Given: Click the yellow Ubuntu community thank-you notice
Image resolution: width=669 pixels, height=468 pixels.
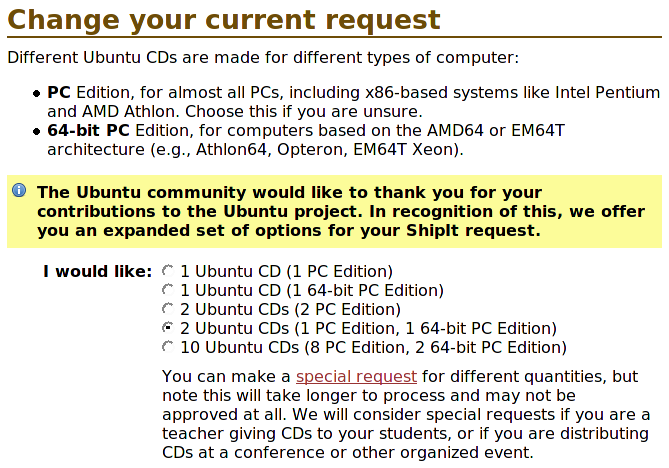Looking at the screenshot, I should click(x=334, y=211).
